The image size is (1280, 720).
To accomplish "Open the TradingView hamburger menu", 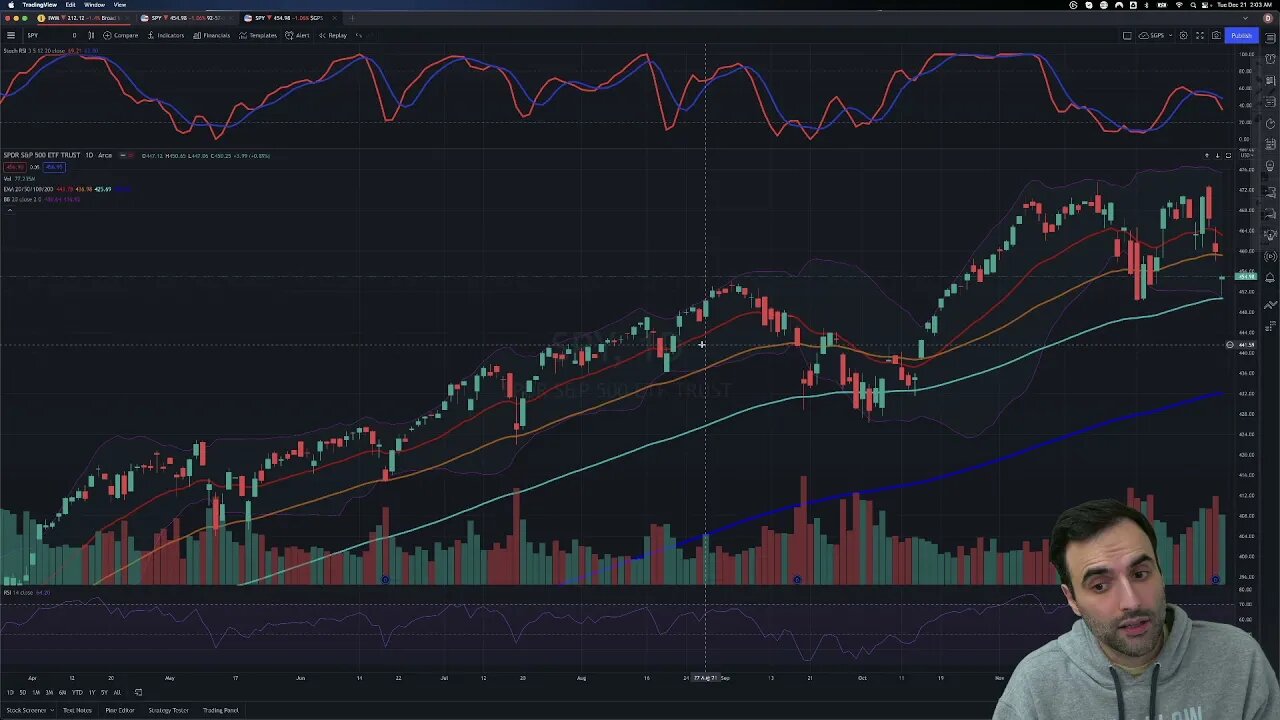I will (11, 35).
